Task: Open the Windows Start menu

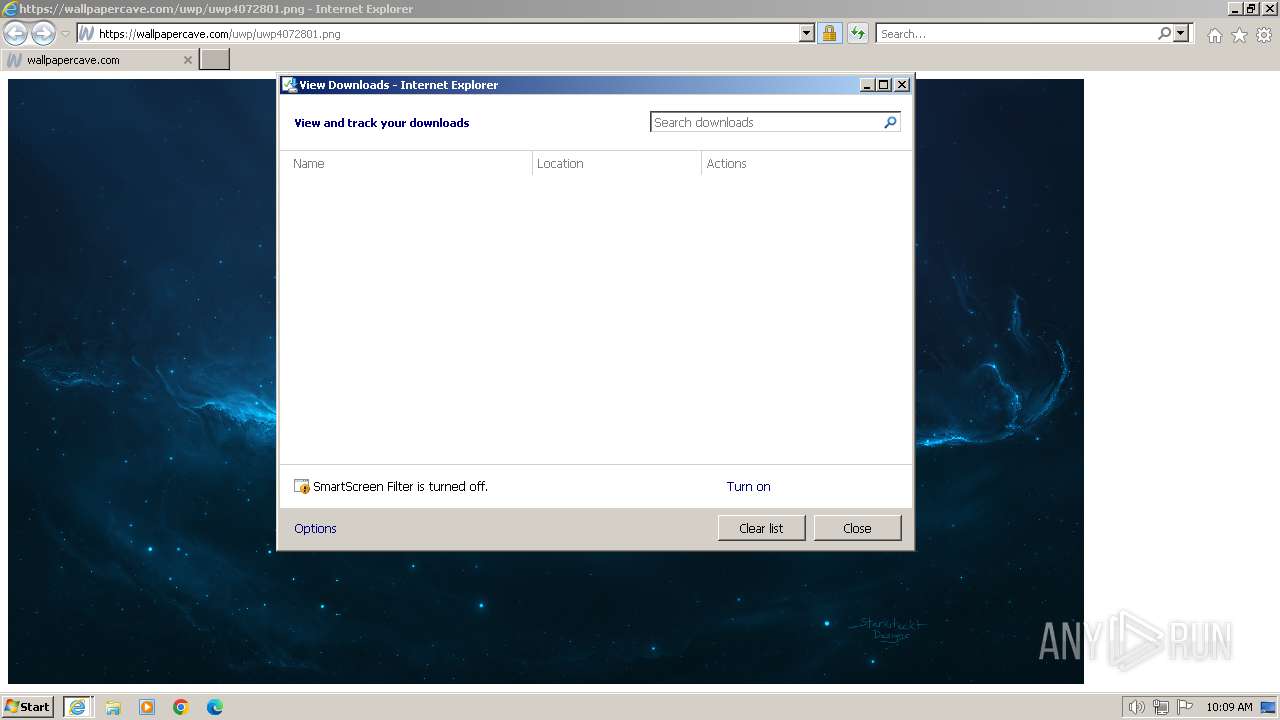Action: tap(27, 707)
